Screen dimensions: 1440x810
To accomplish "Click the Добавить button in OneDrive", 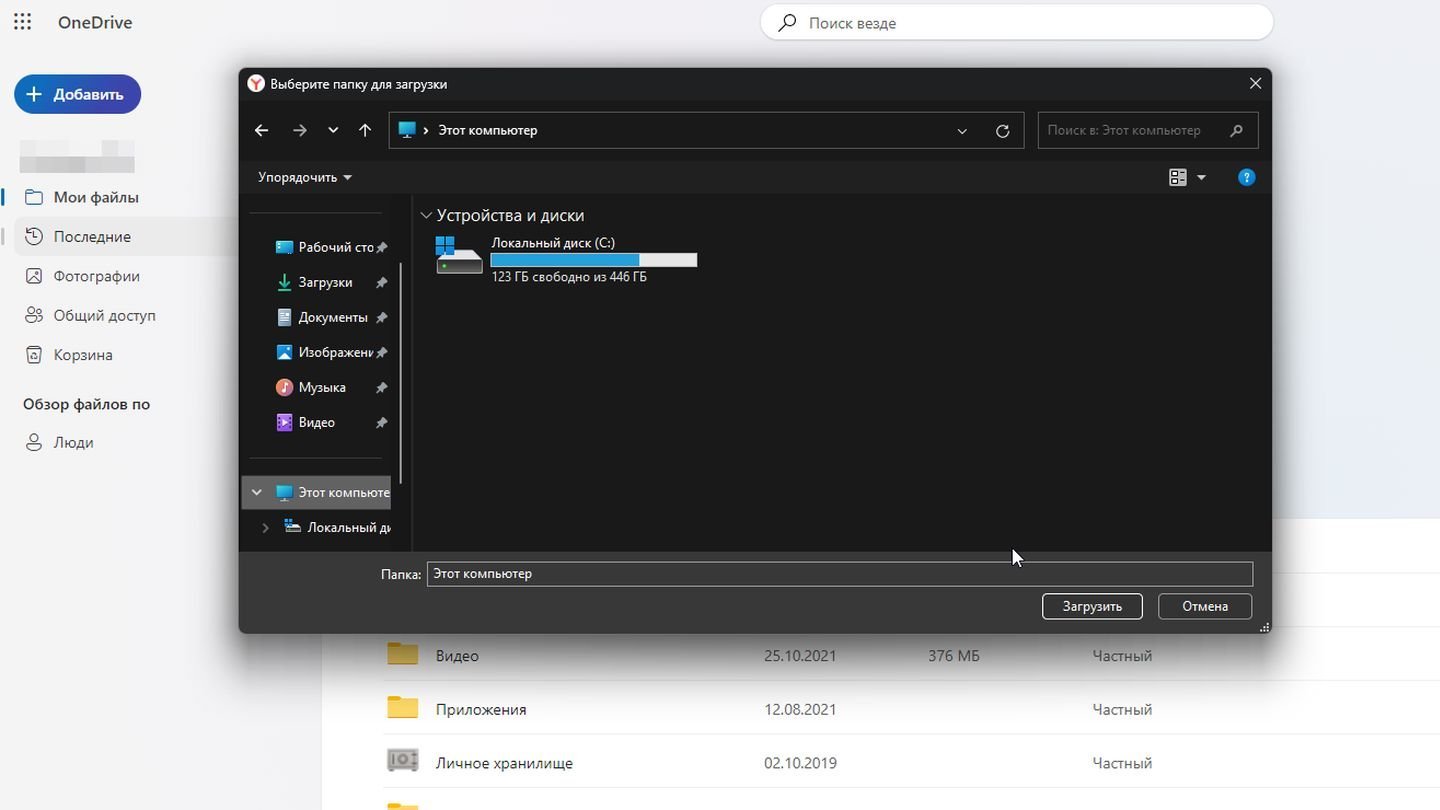I will pos(77,94).
